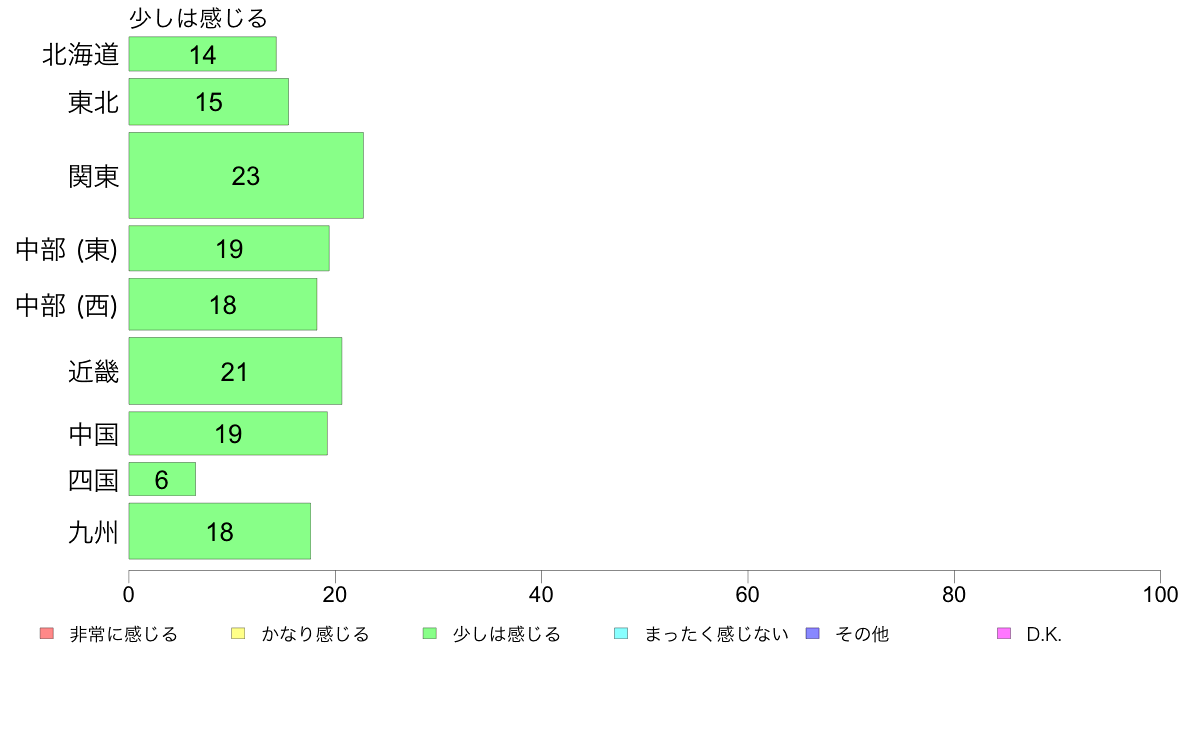The width and height of the screenshot is (1188, 736).
Task: Click the 北海道 bar showing 14
Action: pos(202,54)
